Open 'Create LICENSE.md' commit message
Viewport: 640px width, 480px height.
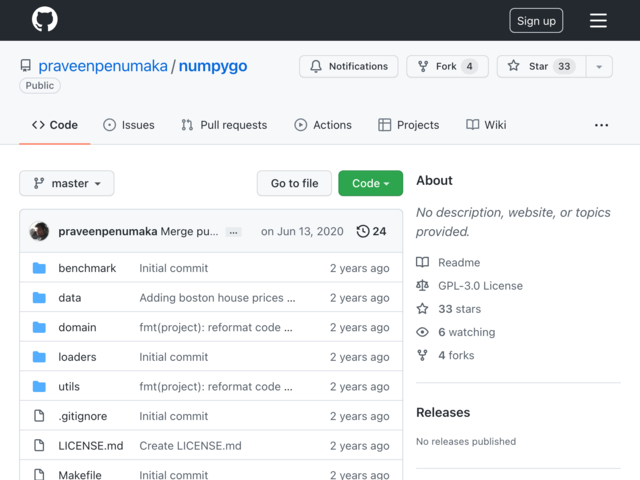click(190, 446)
